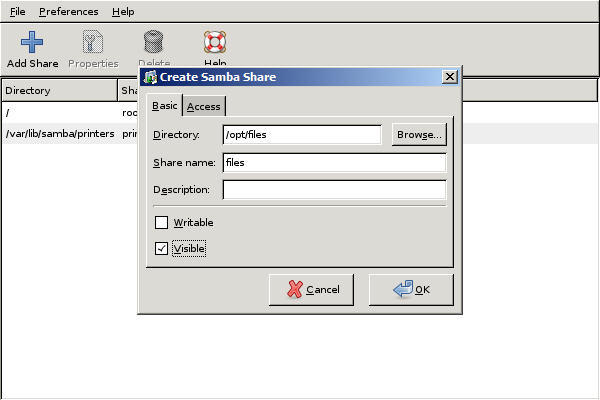Click the Add Share plus icon

coord(32,42)
